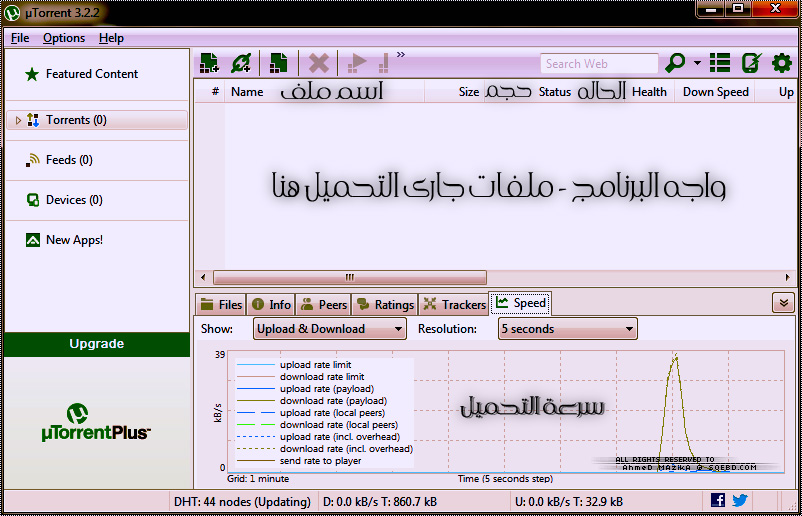
Task: Expand the Torrents (0) tree arrow
Action: point(18,120)
